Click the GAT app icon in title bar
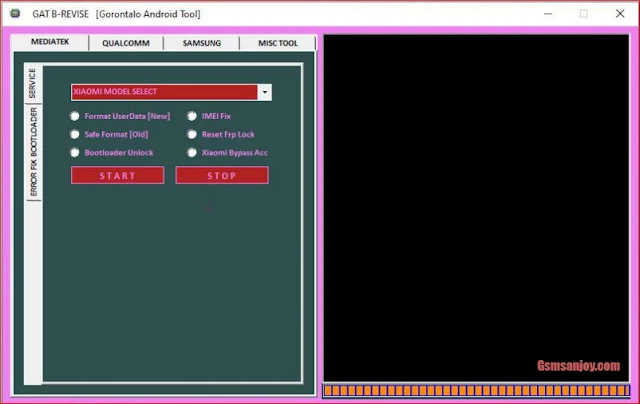 (x=16, y=14)
